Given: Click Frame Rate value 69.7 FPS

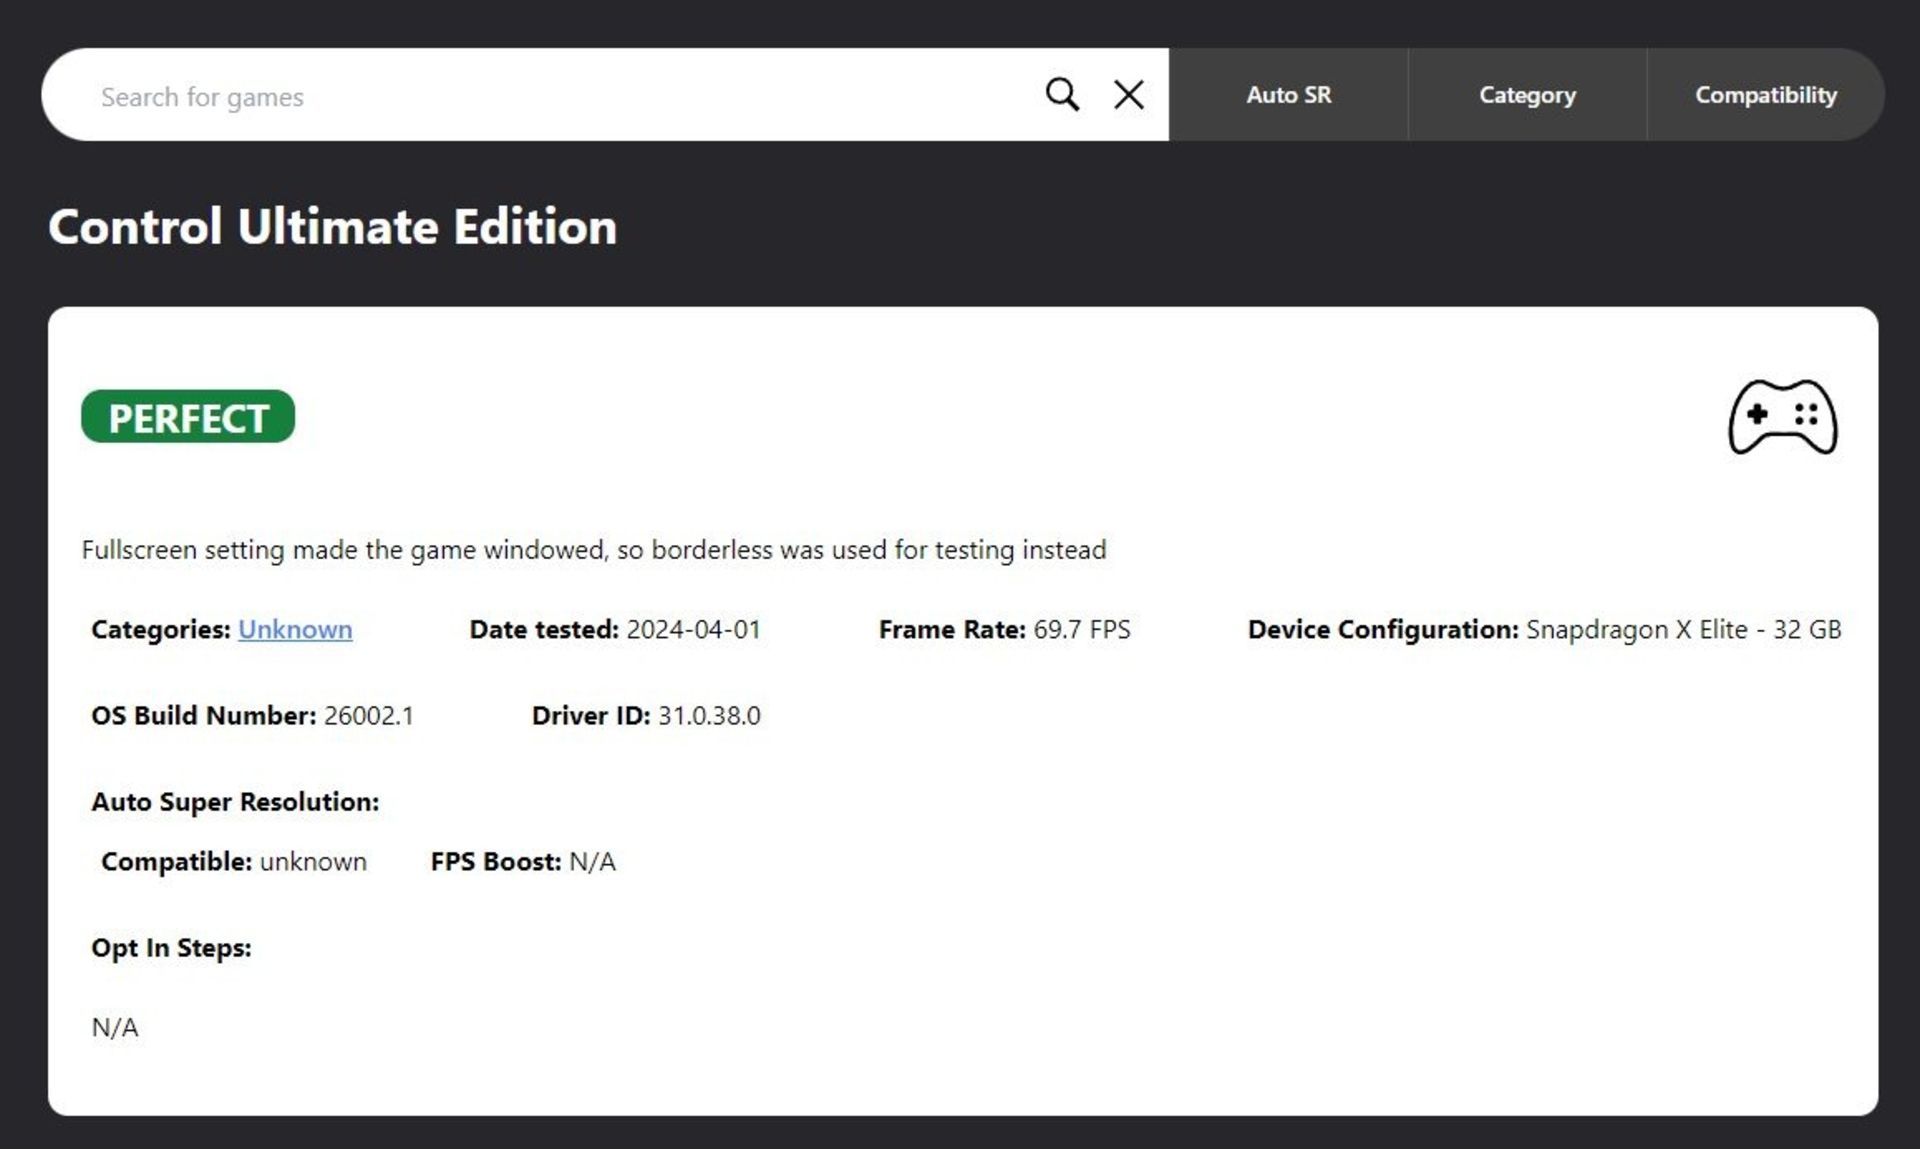Looking at the screenshot, I should (1082, 630).
